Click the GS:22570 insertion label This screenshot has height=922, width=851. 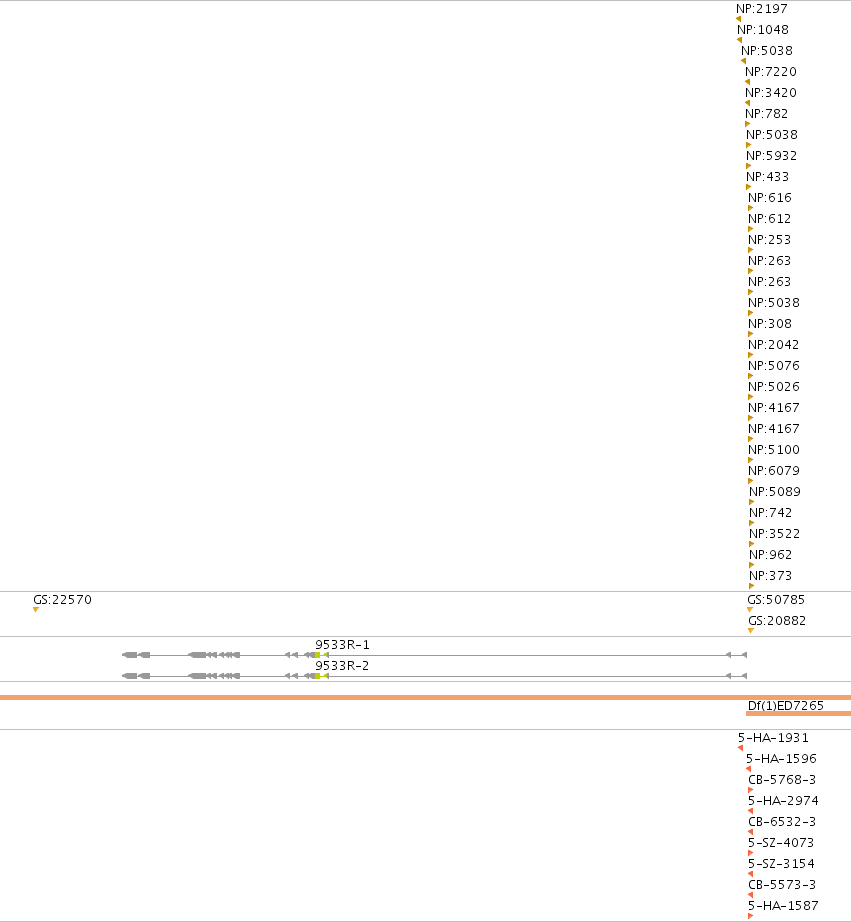tap(62, 600)
